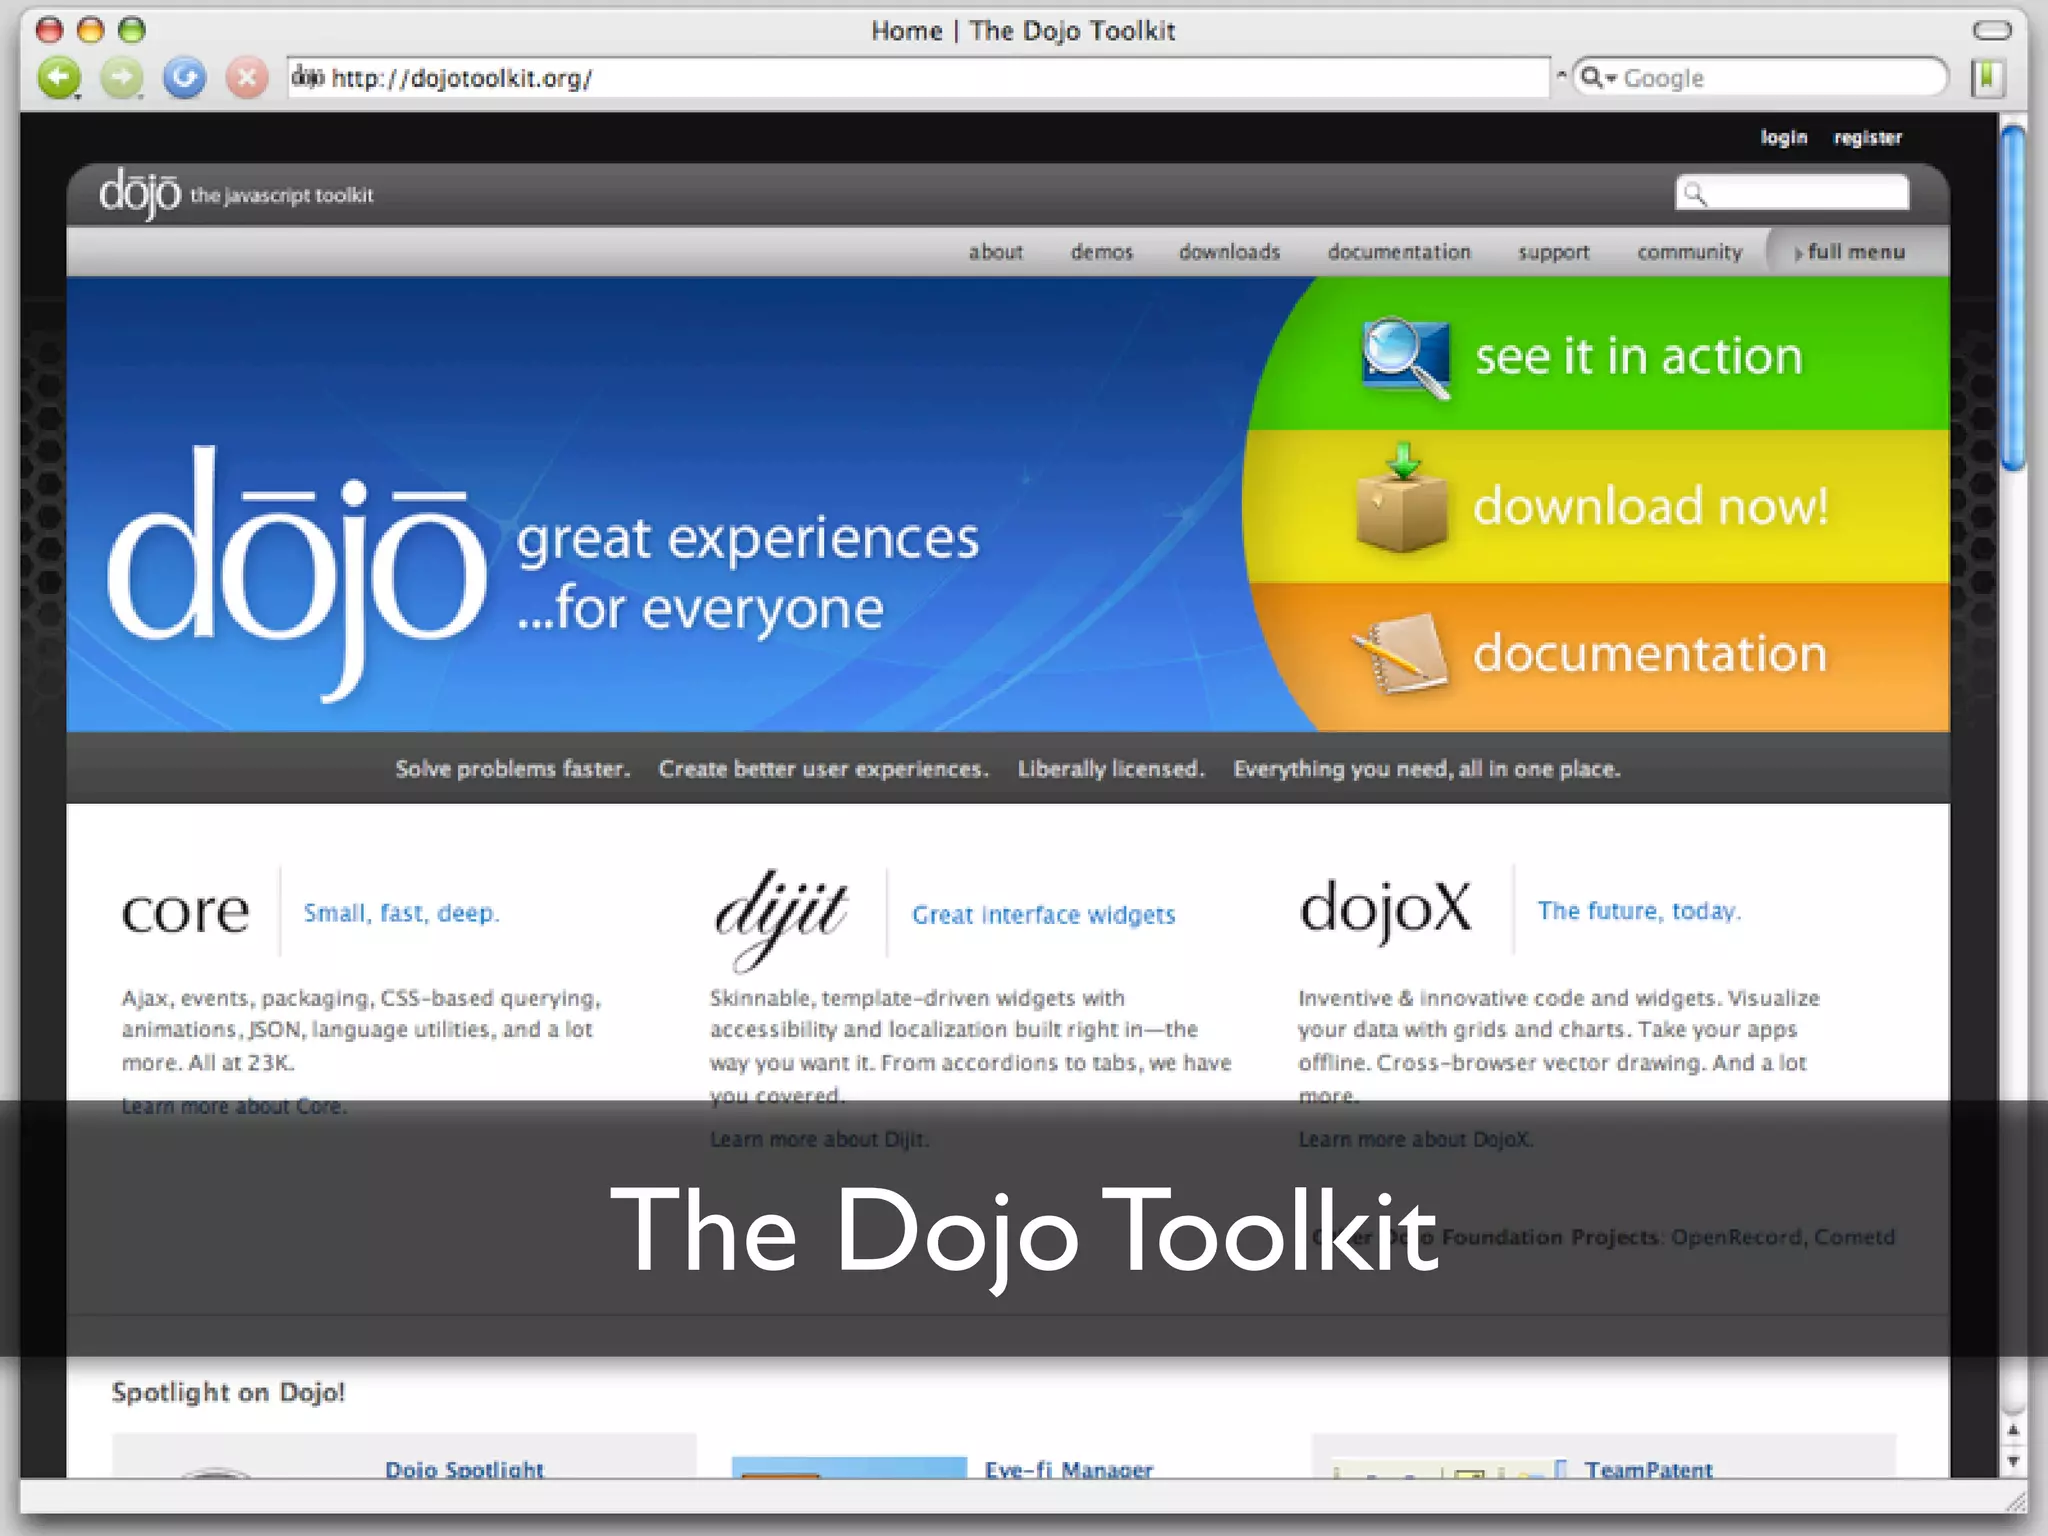
Task: Click the dijit script logo
Action: pyautogui.click(x=781, y=919)
